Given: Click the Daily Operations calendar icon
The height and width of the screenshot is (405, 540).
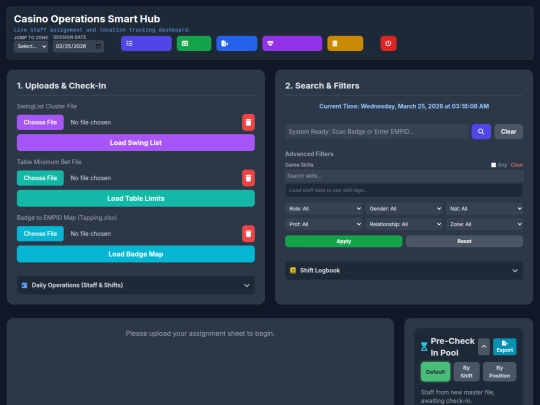Looking at the screenshot, I should click(24, 285).
